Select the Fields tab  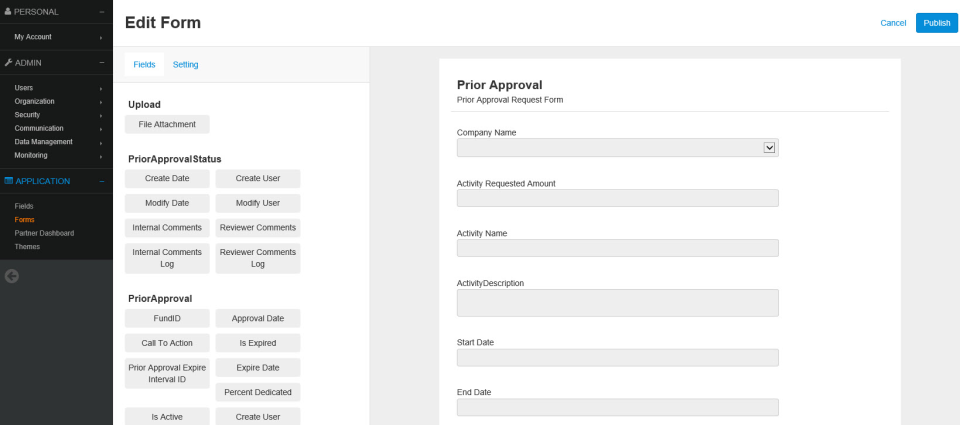144,64
